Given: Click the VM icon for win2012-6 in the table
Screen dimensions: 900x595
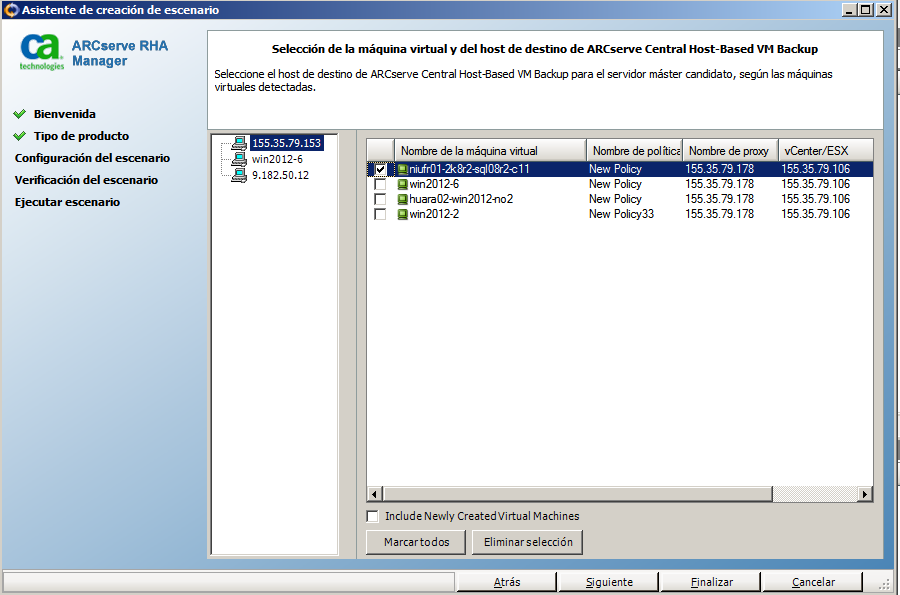Looking at the screenshot, I should tap(403, 184).
